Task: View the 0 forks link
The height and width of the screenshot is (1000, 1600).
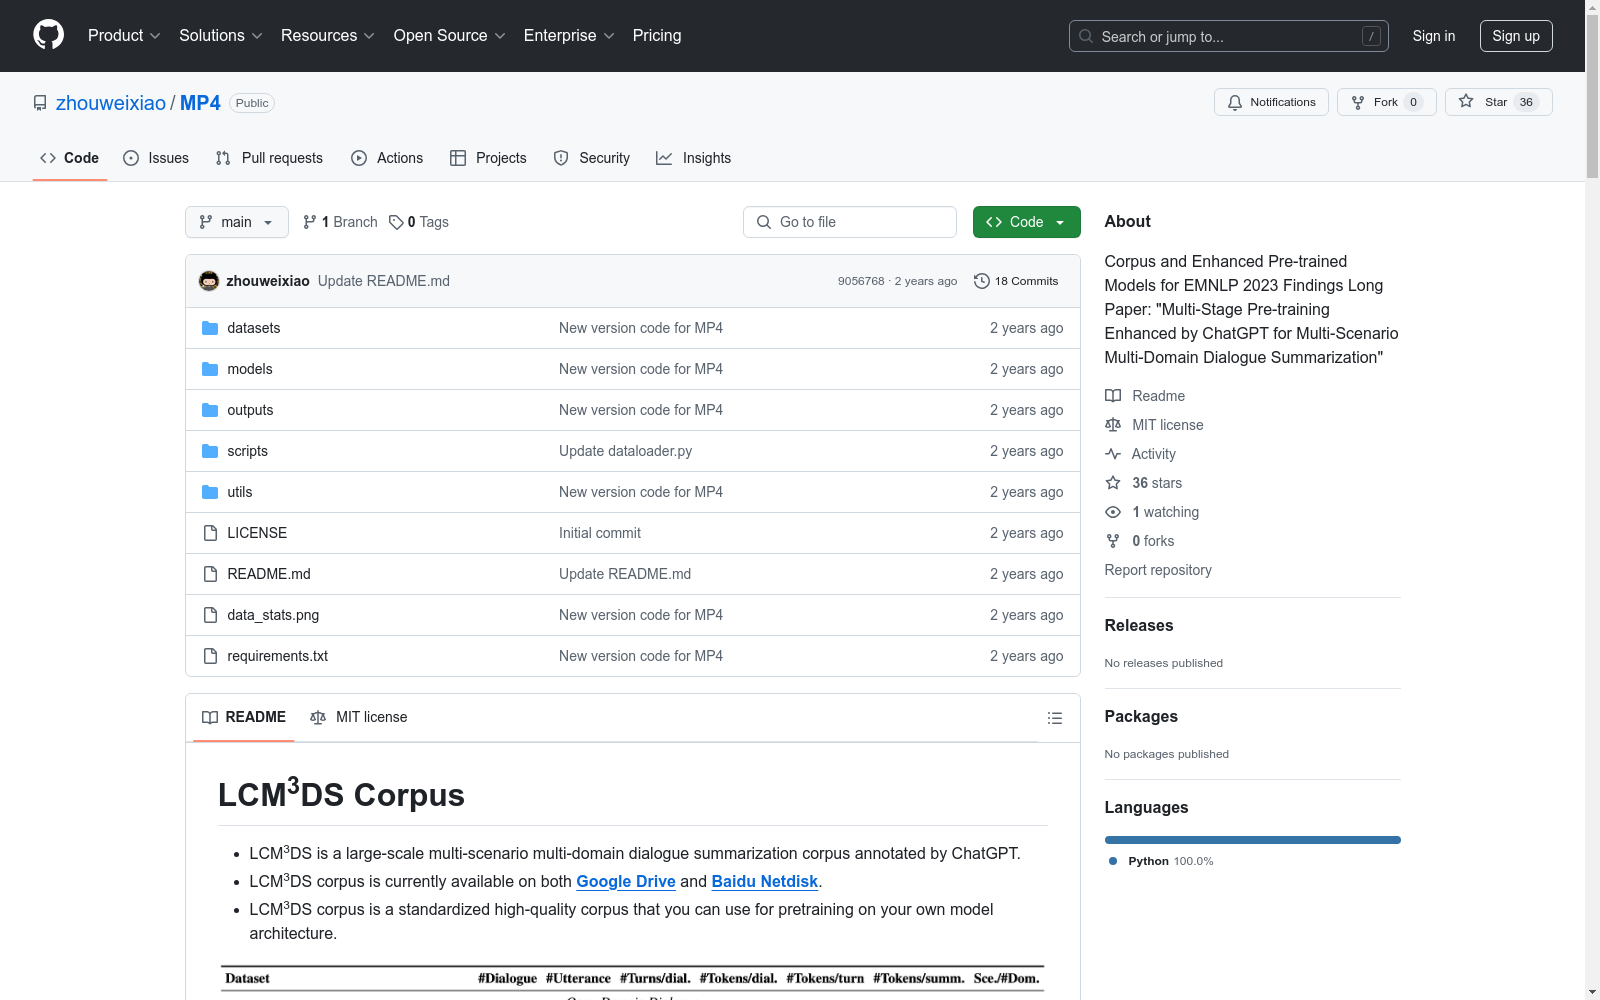Action: click(1140, 541)
